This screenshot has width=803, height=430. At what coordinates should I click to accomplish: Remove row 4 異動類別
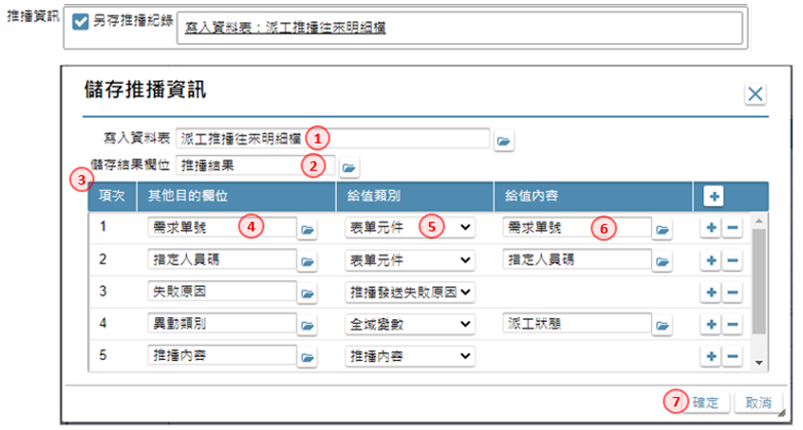pyautogui.click(x=732, y=324)
